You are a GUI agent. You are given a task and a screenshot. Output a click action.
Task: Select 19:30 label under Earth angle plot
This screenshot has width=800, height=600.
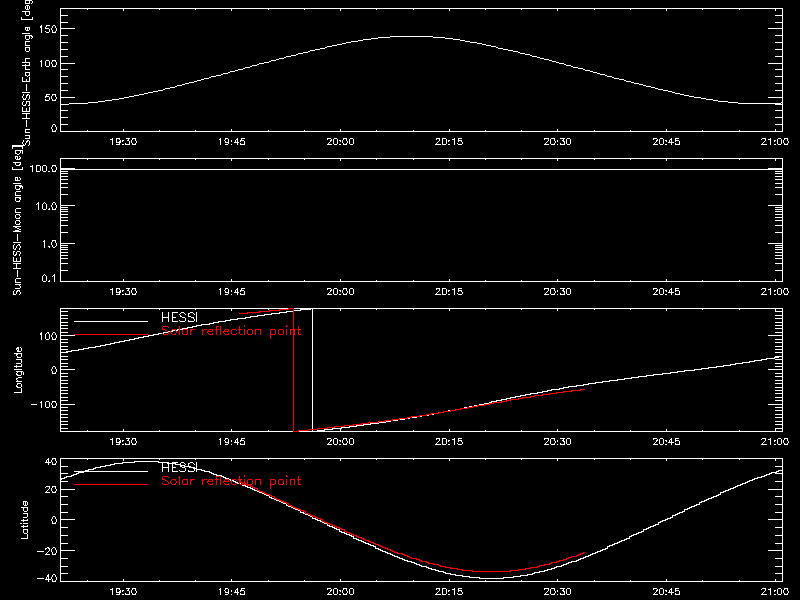[x=123, y=142]
